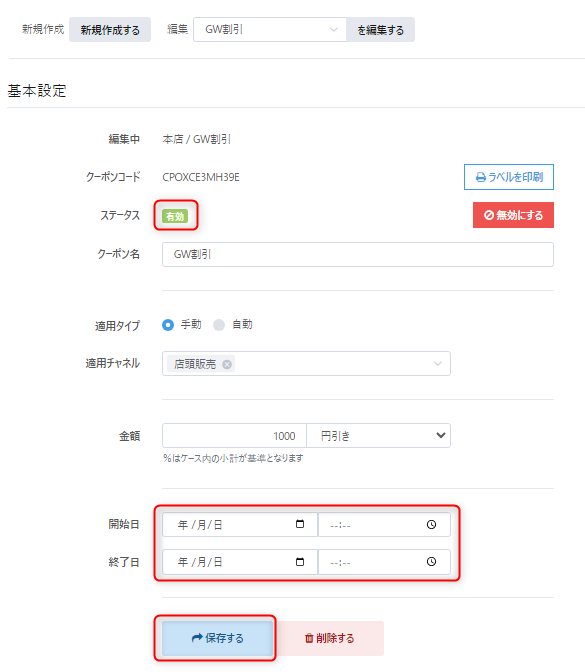
Task: Click the 金額 amount input field
Action: (234, 436)
